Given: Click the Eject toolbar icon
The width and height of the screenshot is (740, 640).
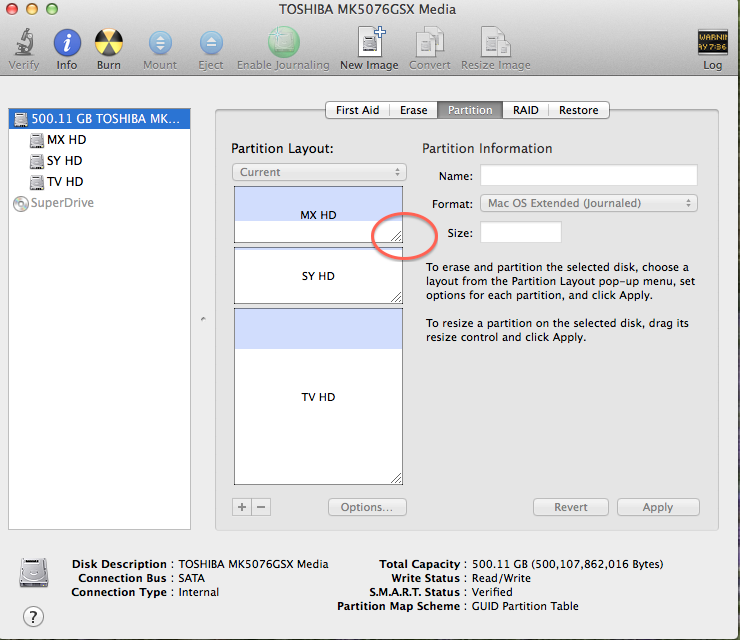Looking at the screenshot, I should coord(211,43).
